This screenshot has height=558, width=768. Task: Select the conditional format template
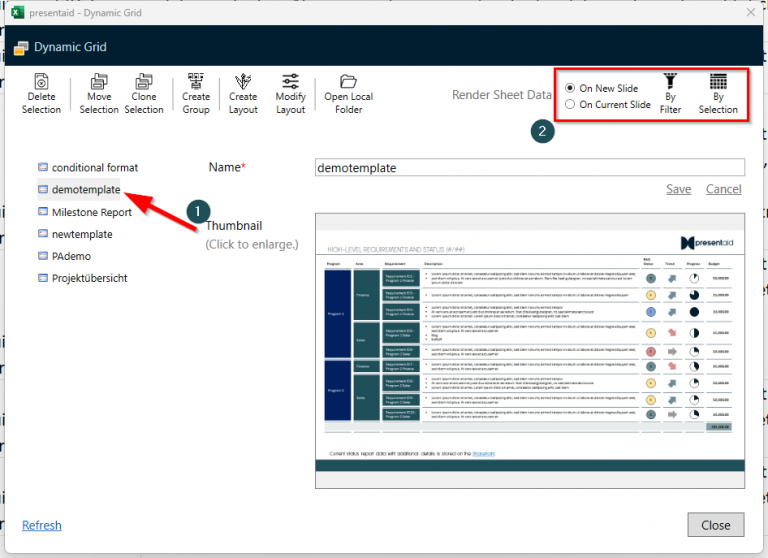click(94, 167)
